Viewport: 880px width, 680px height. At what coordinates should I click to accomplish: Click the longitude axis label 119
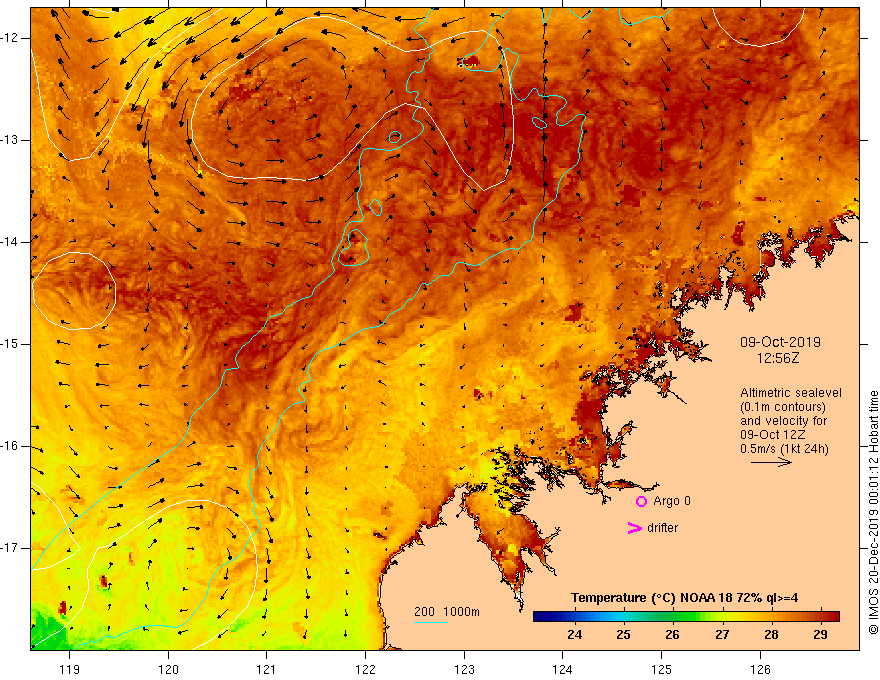pos(70,669)
